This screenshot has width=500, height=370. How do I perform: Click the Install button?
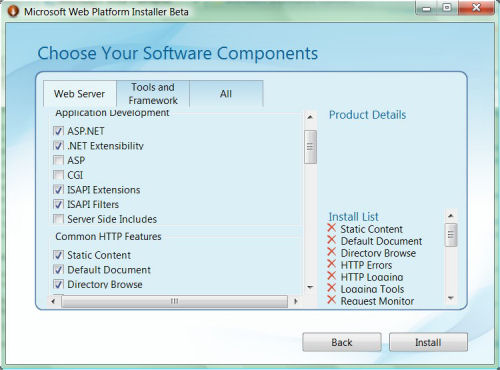click(x=428, y=342)
